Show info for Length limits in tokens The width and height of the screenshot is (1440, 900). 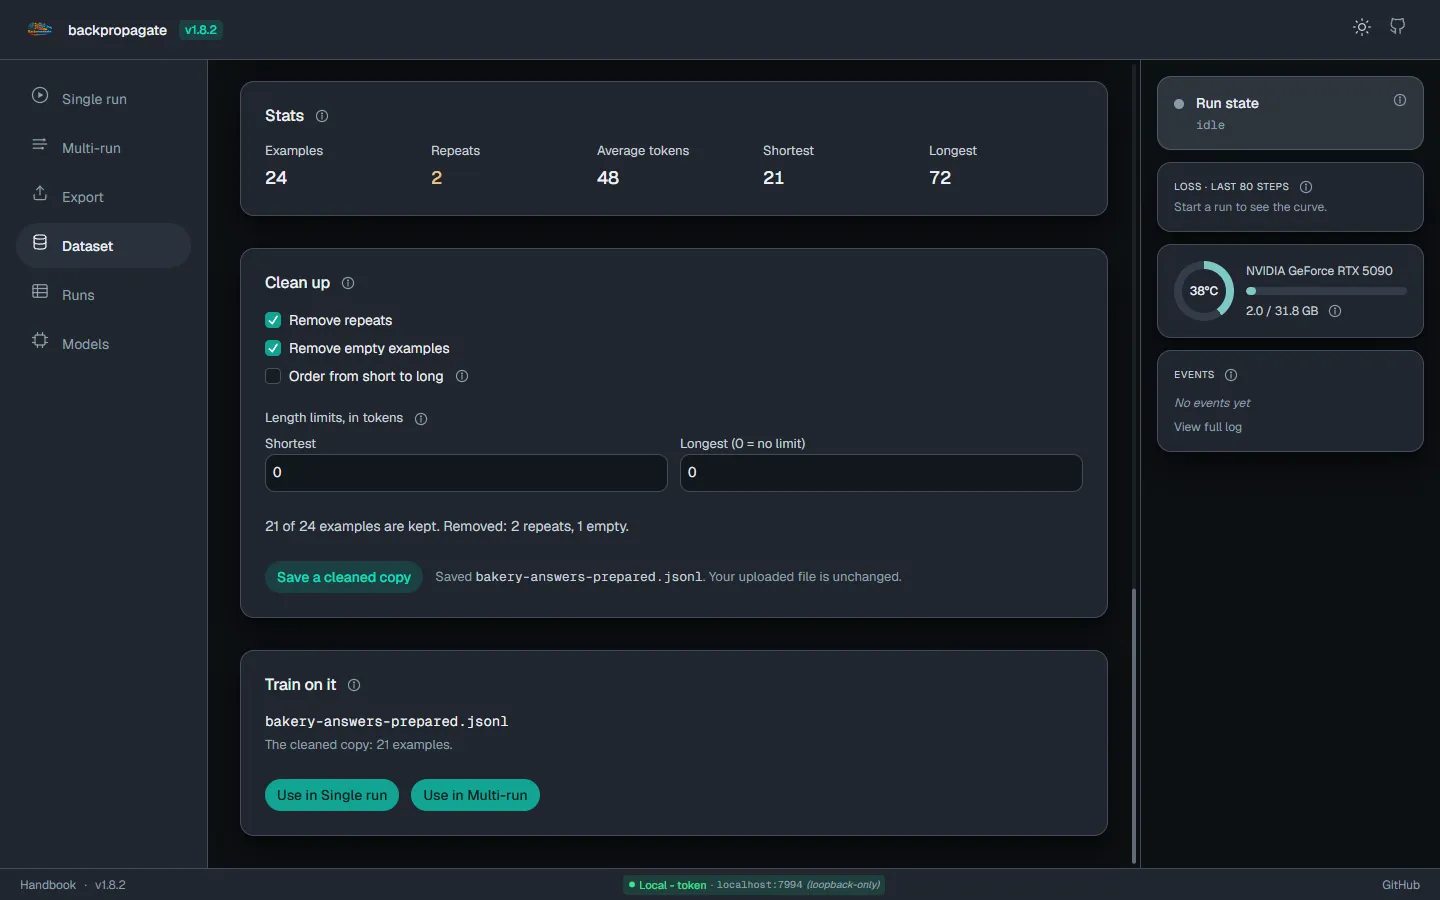point(421,419)
